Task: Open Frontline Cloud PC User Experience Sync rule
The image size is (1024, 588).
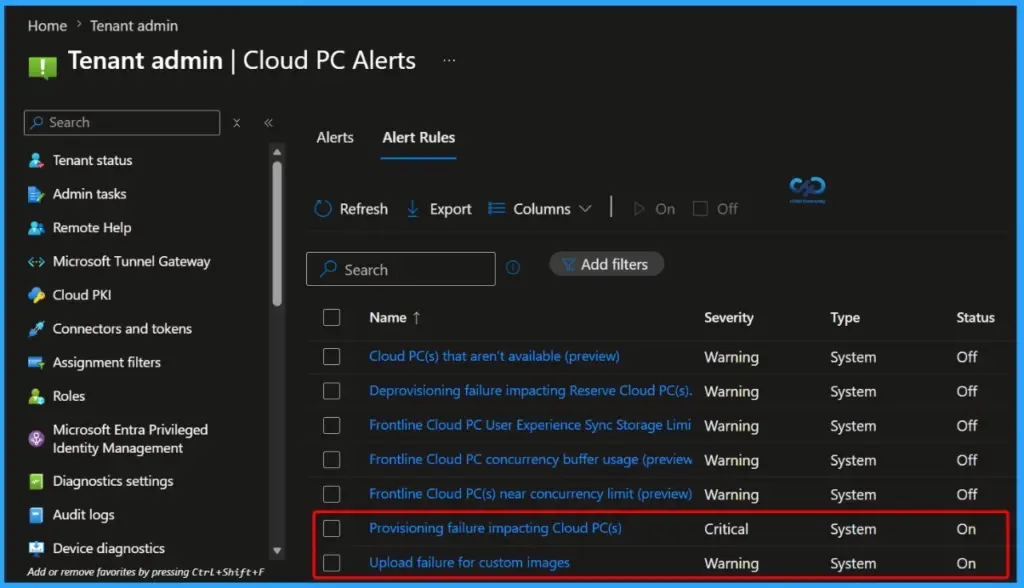Action: pos(530,425)
